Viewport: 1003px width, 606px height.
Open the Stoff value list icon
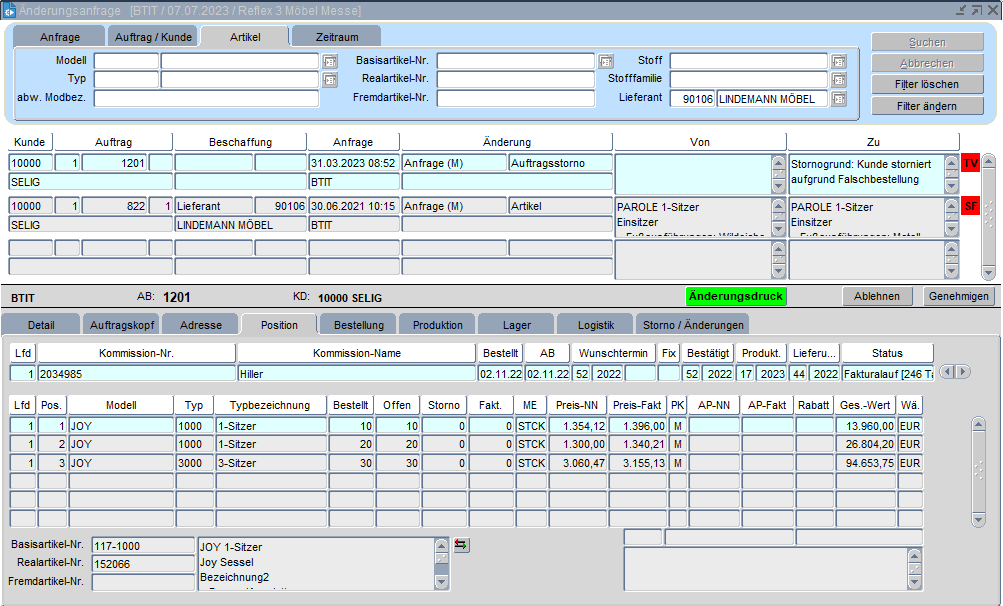pos(838,61)
